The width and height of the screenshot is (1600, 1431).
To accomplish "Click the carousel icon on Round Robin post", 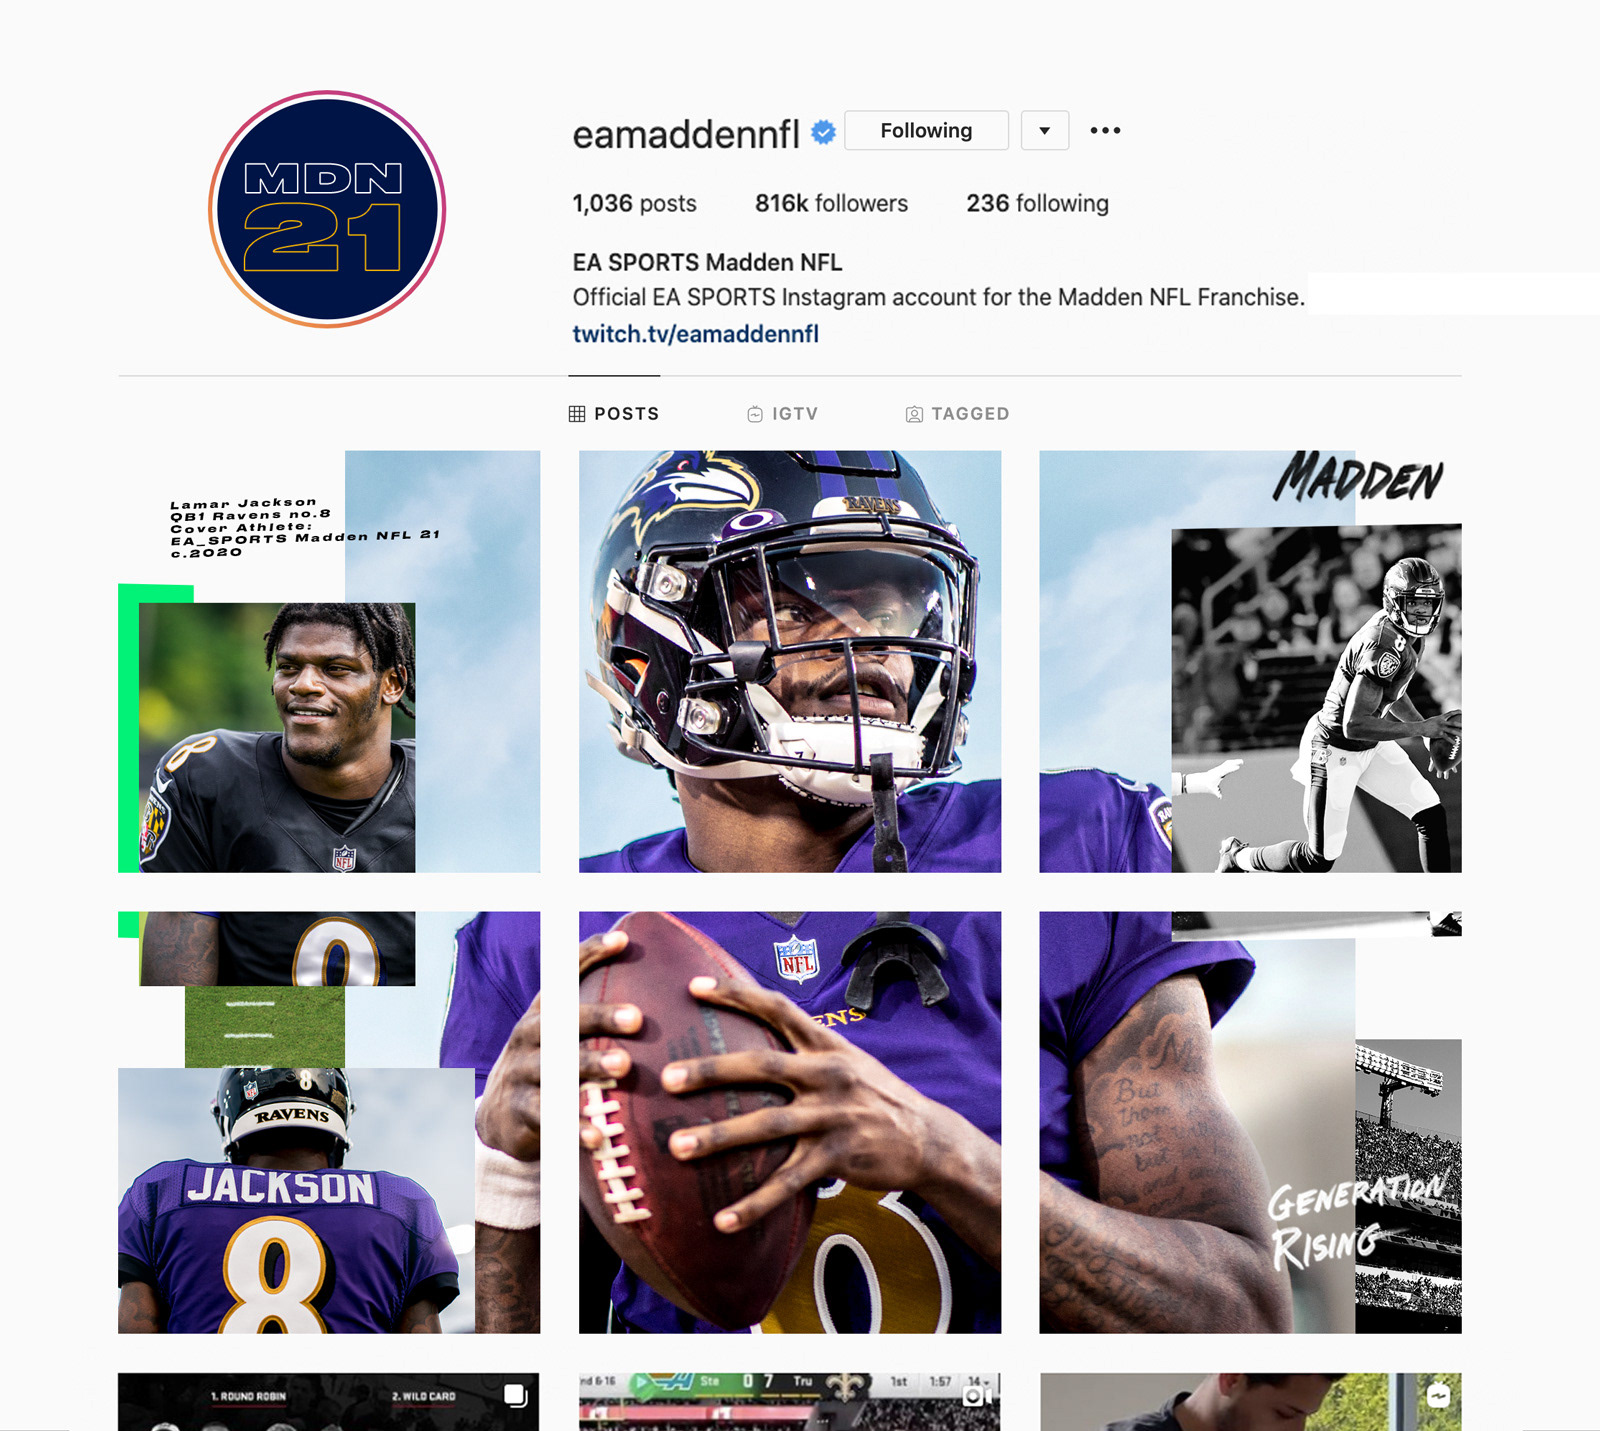I will click(x=515, y=1395).
